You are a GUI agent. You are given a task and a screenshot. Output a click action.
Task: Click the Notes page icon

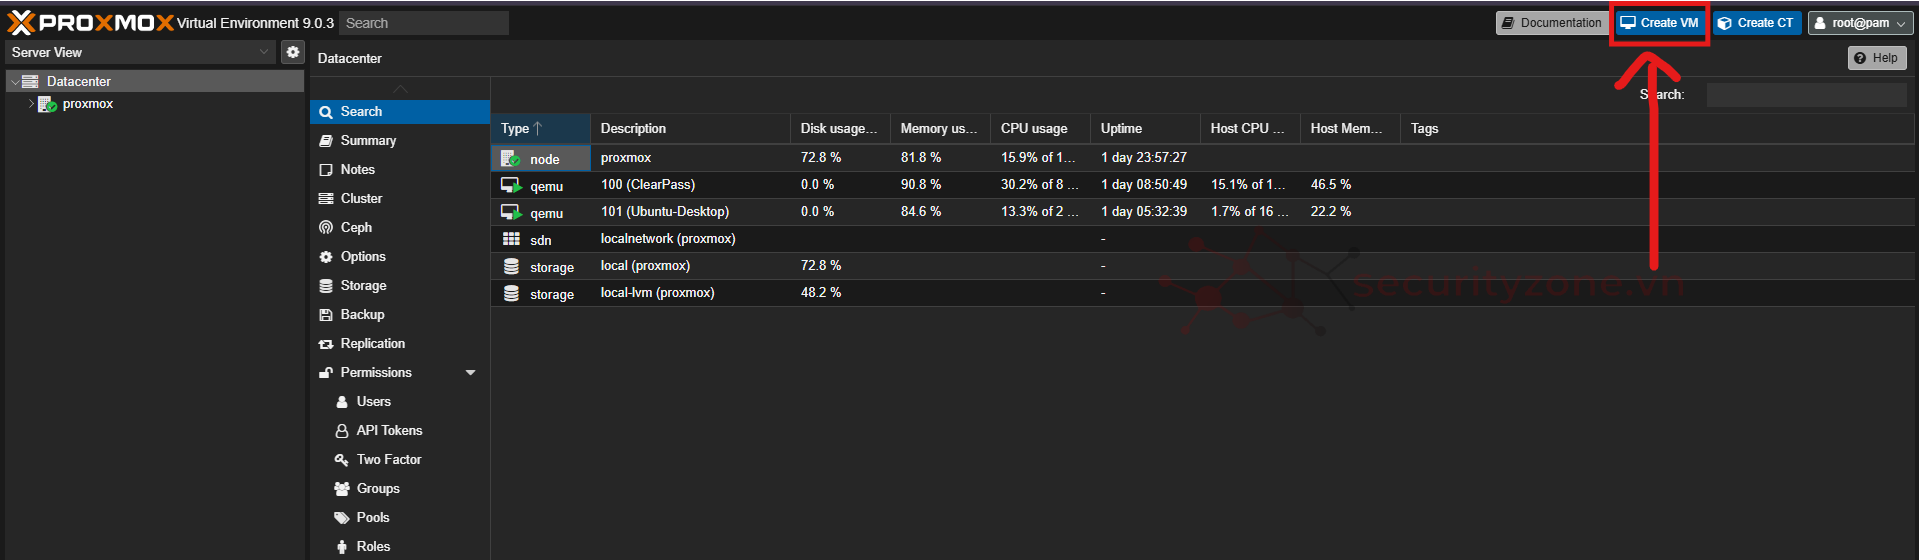pyautogui.click(x=326, y=170)
